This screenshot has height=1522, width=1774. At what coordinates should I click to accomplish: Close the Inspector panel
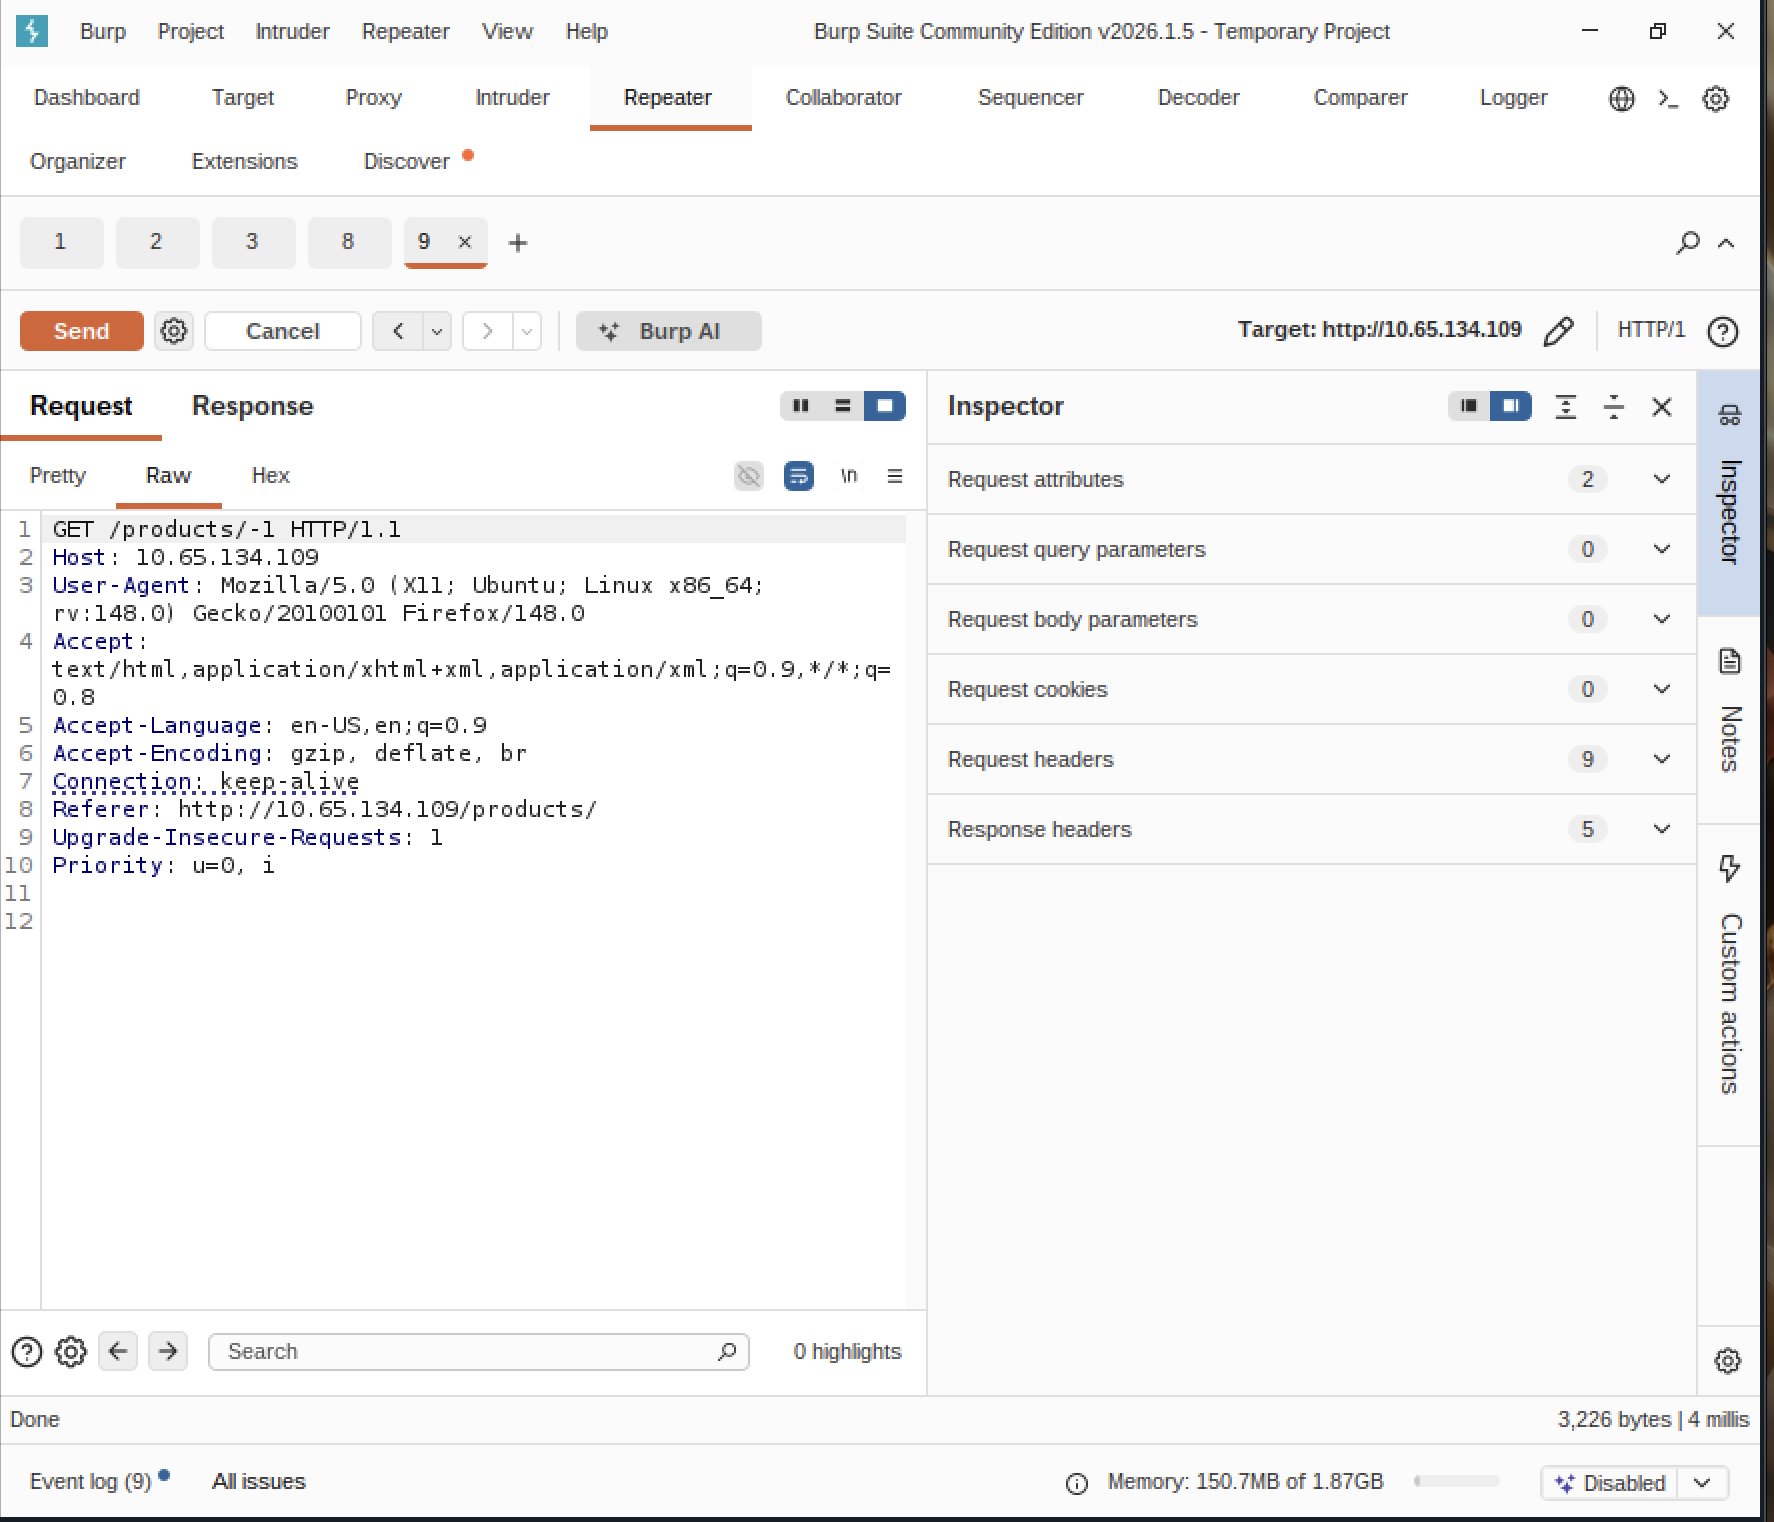pos(1662,407)
